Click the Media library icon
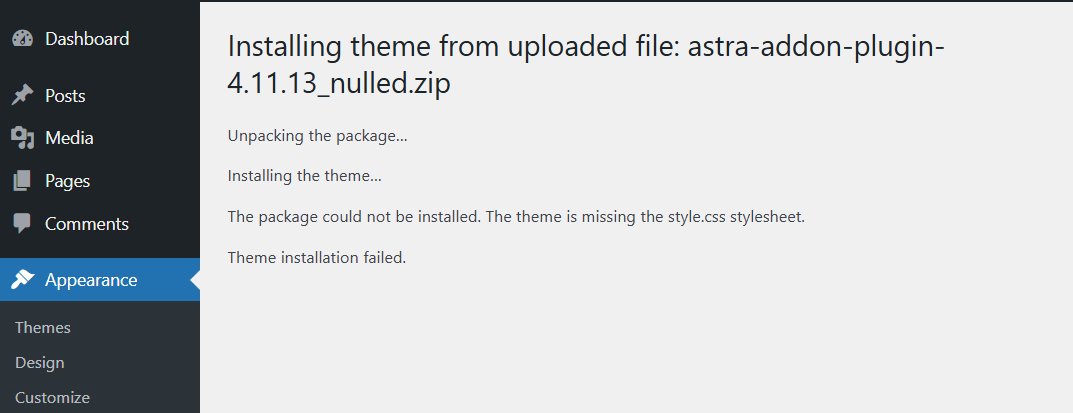This screenshot has width=1073, height=413. [22, 138]
